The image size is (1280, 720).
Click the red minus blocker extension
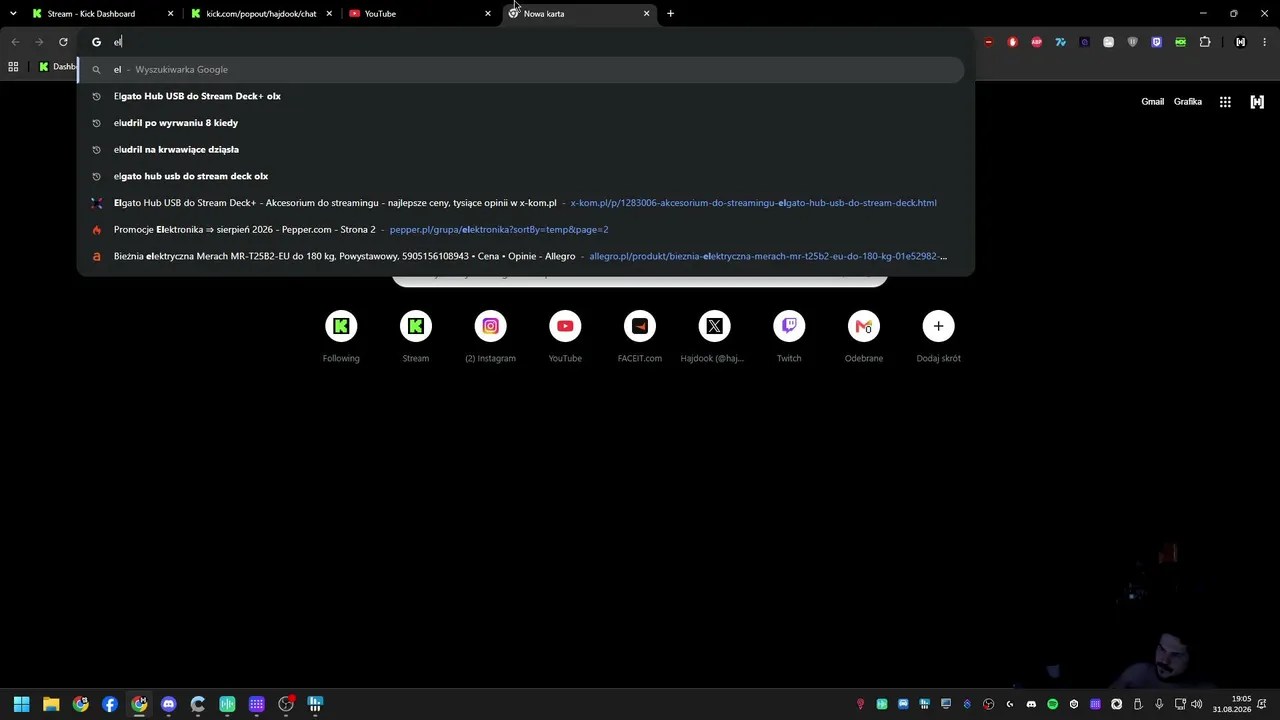[988, 42]
